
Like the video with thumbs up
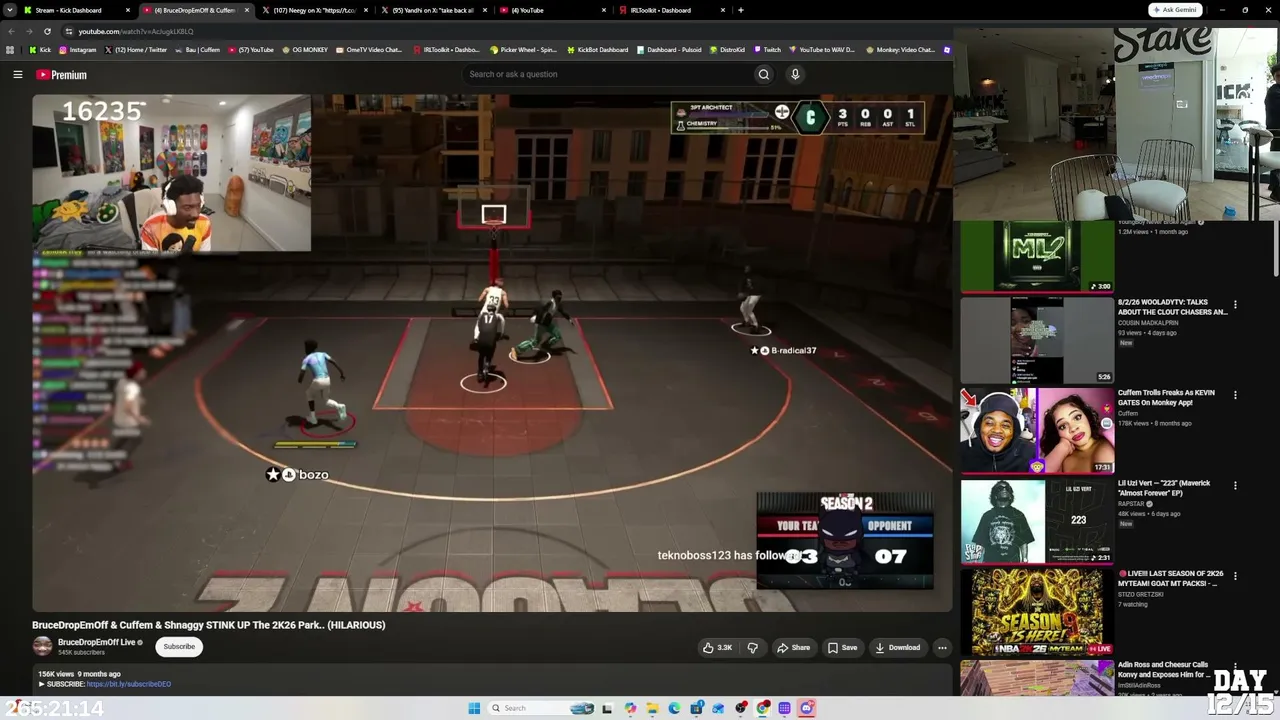[717, 647]
